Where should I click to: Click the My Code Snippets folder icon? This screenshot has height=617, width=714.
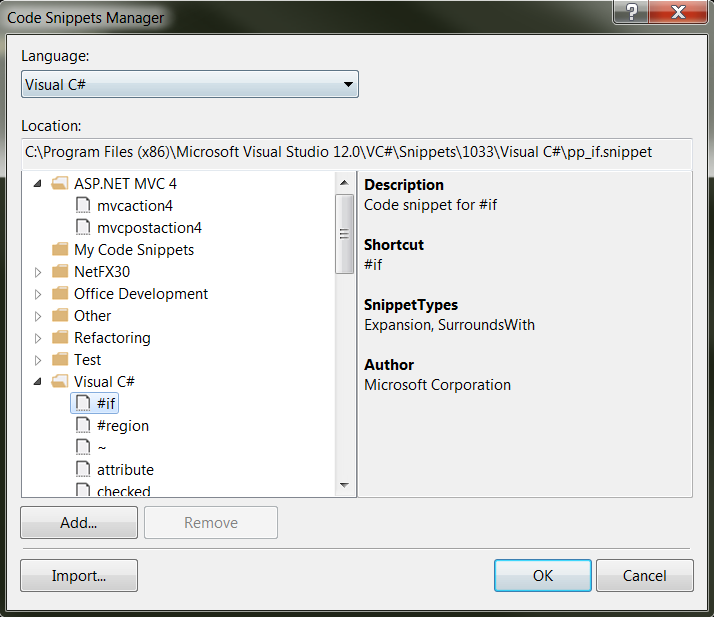60,250
